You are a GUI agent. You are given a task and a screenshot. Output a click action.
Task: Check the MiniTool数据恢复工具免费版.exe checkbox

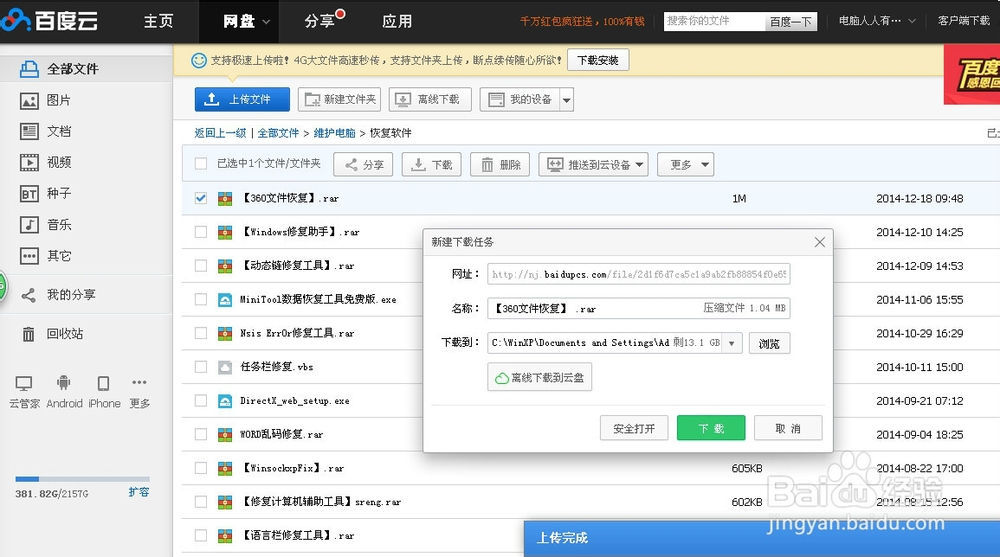[201, 299]
